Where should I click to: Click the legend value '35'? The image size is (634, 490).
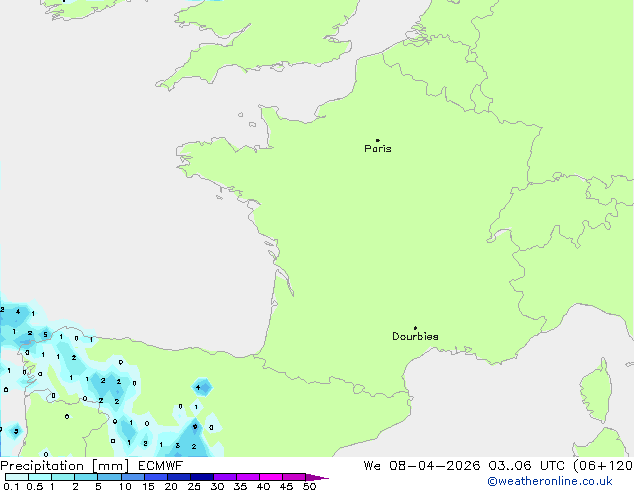coord(240,486)
